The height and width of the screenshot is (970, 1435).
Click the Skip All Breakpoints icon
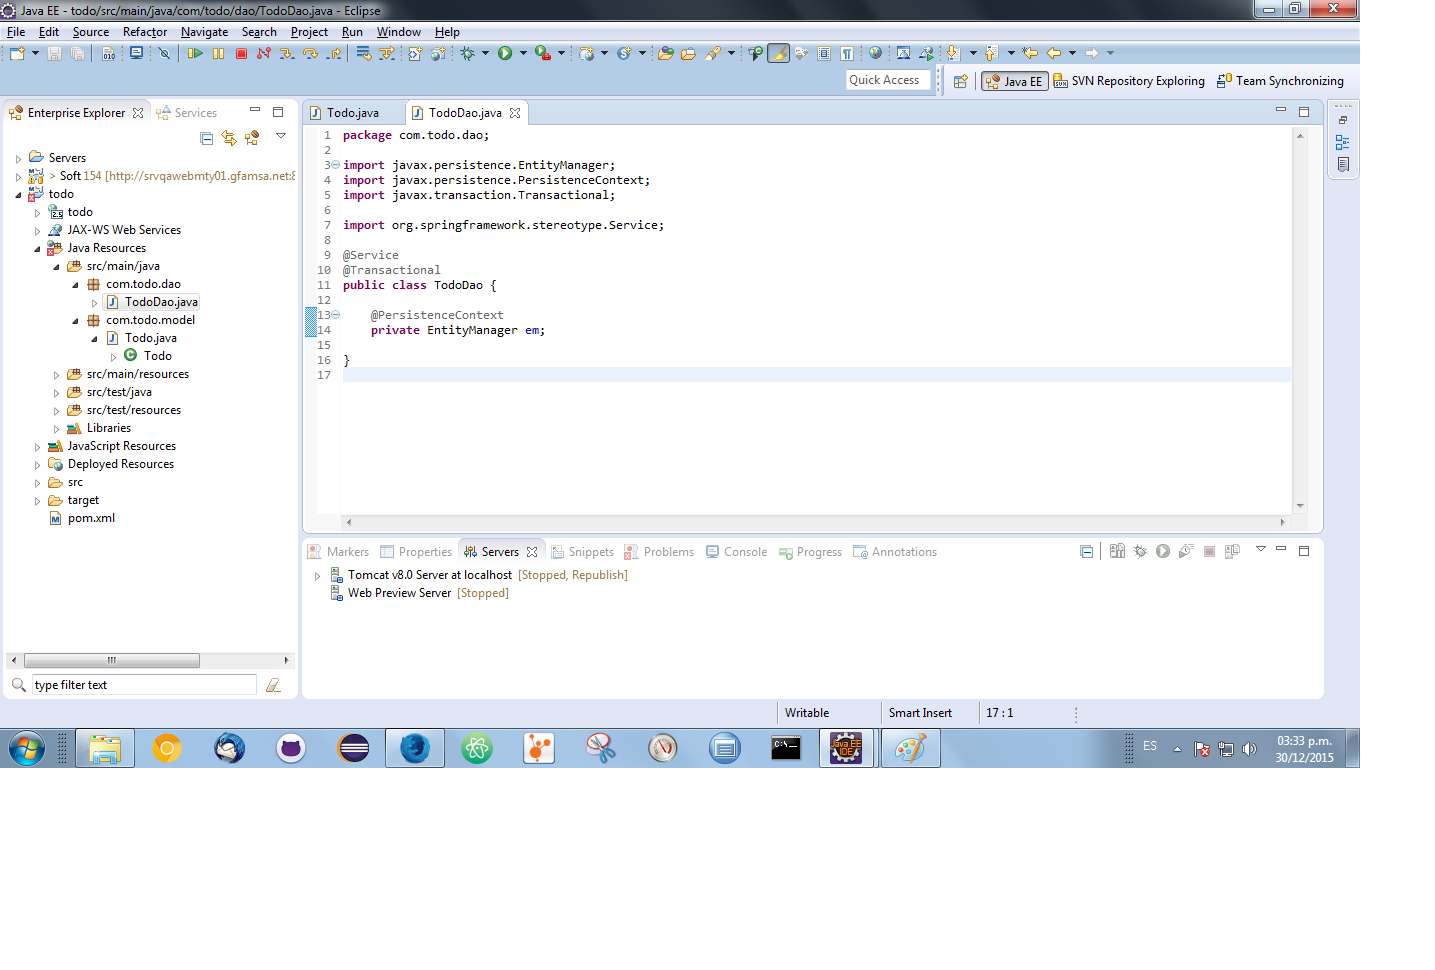(x=164, y=53)
